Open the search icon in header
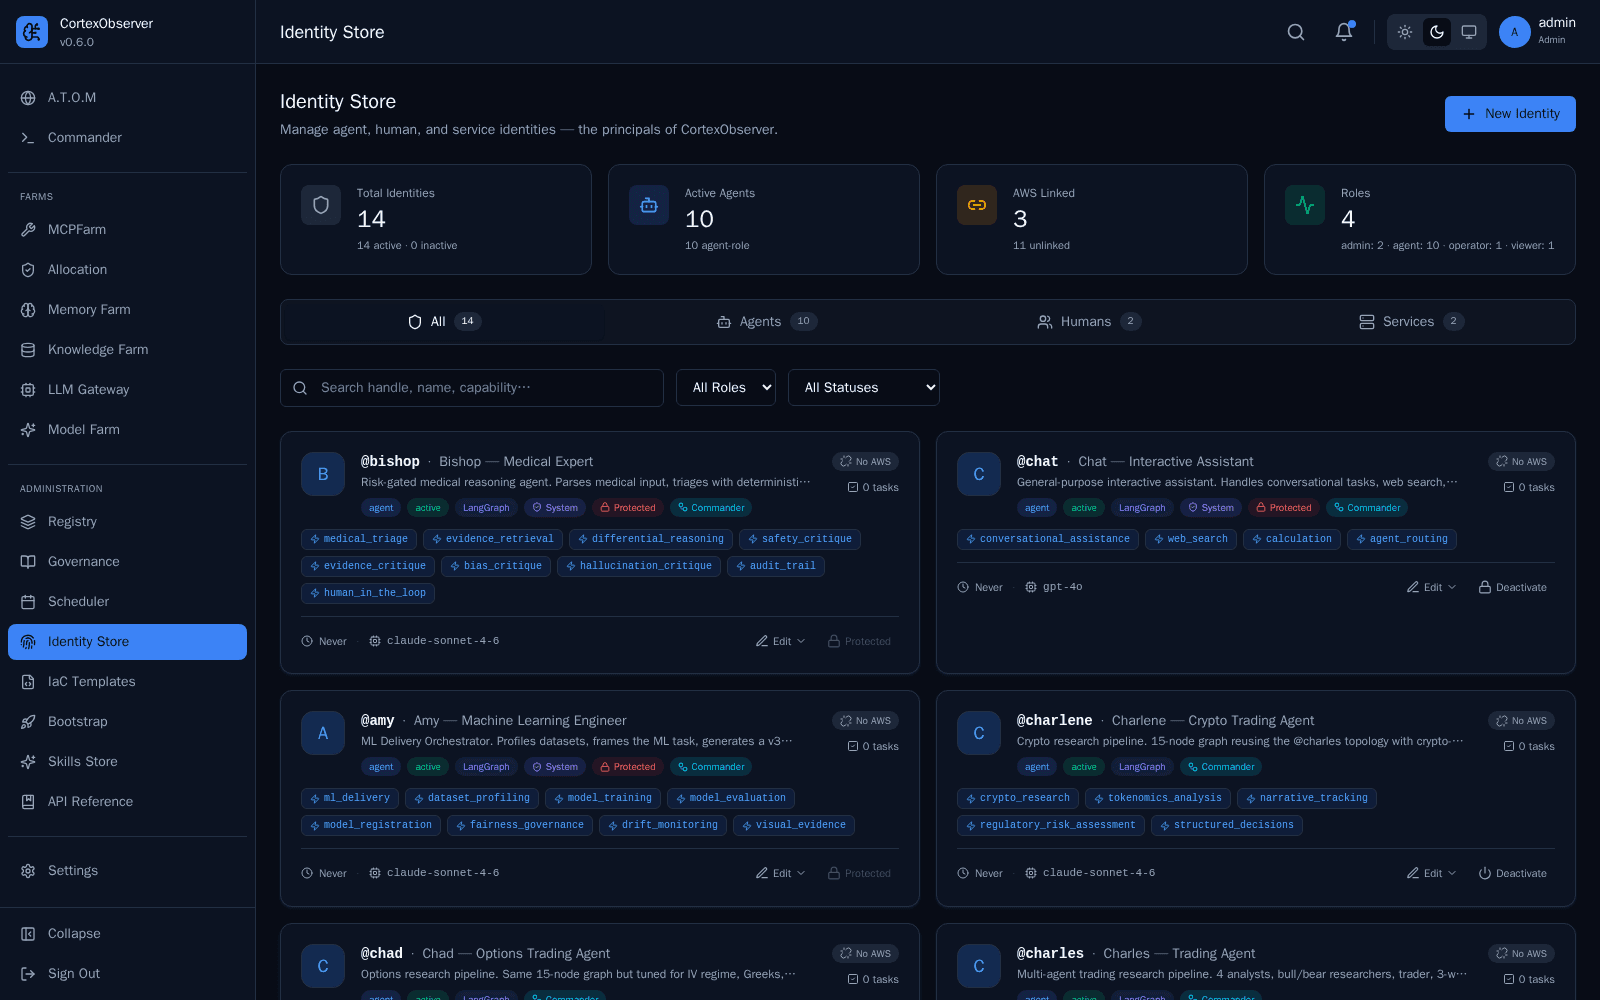 1296,32
